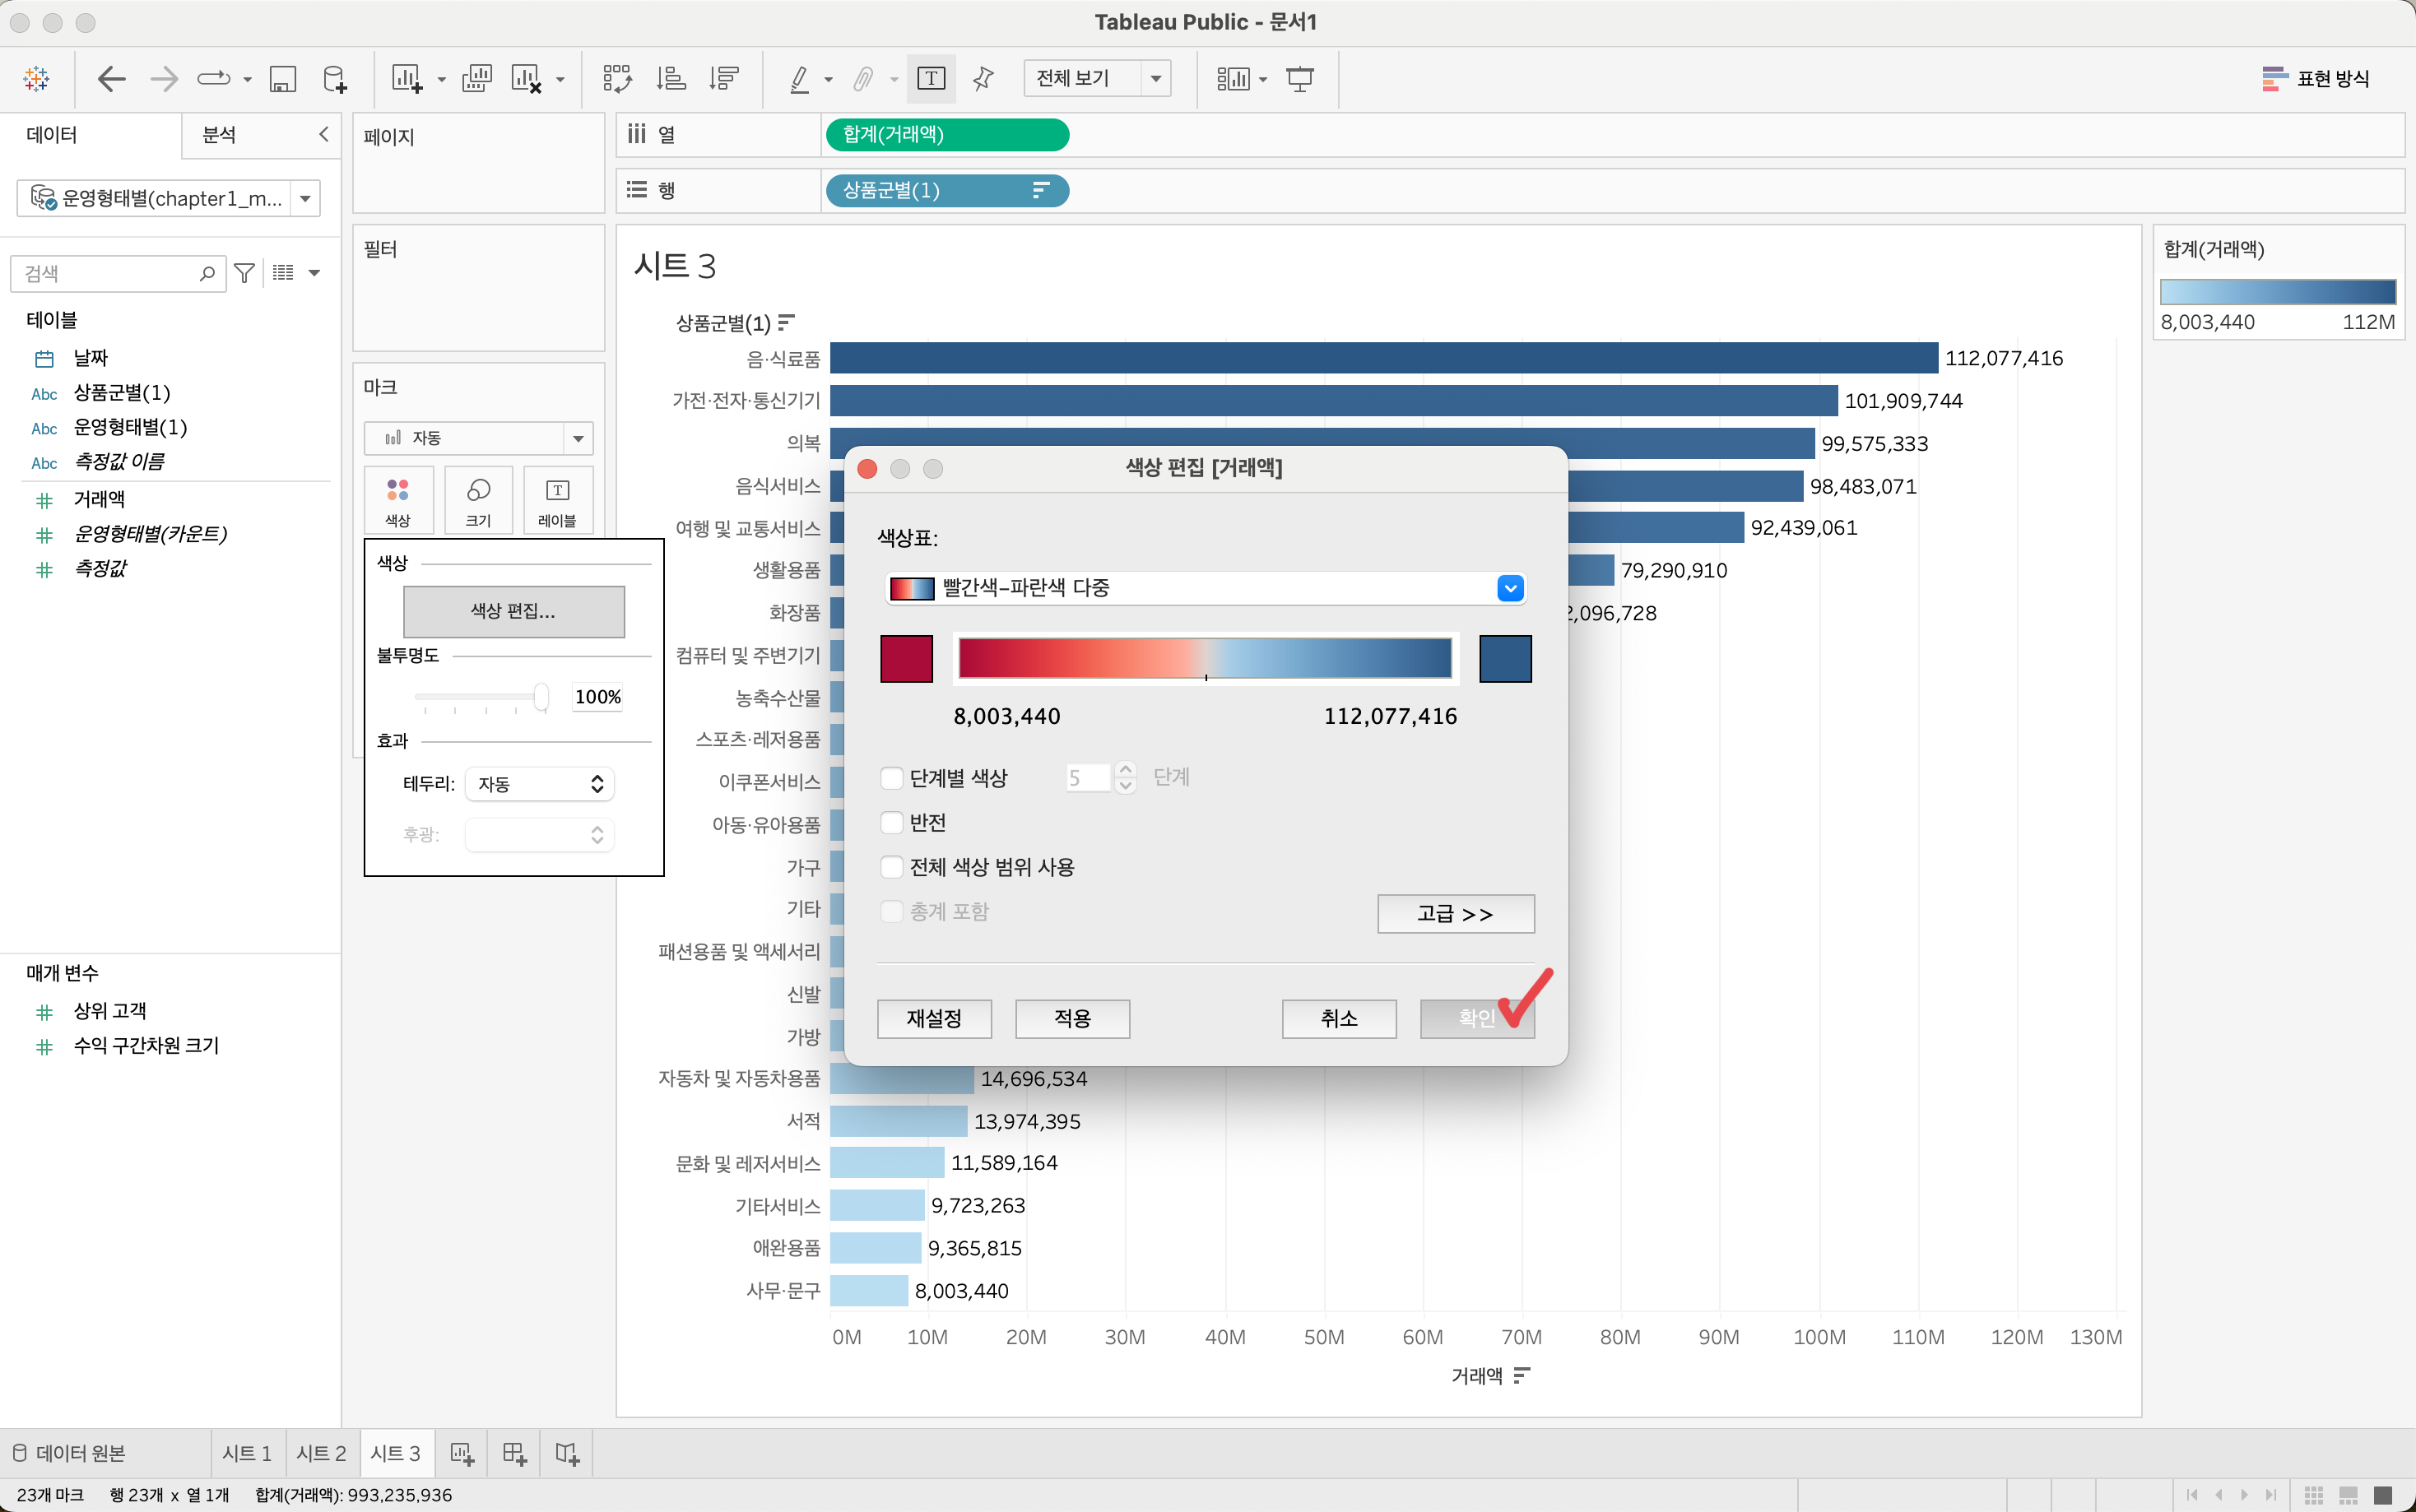The height and width of the screenshot is (1512, 2416).
Task: Switch to the 분석 tab
Action: [220, 135]
